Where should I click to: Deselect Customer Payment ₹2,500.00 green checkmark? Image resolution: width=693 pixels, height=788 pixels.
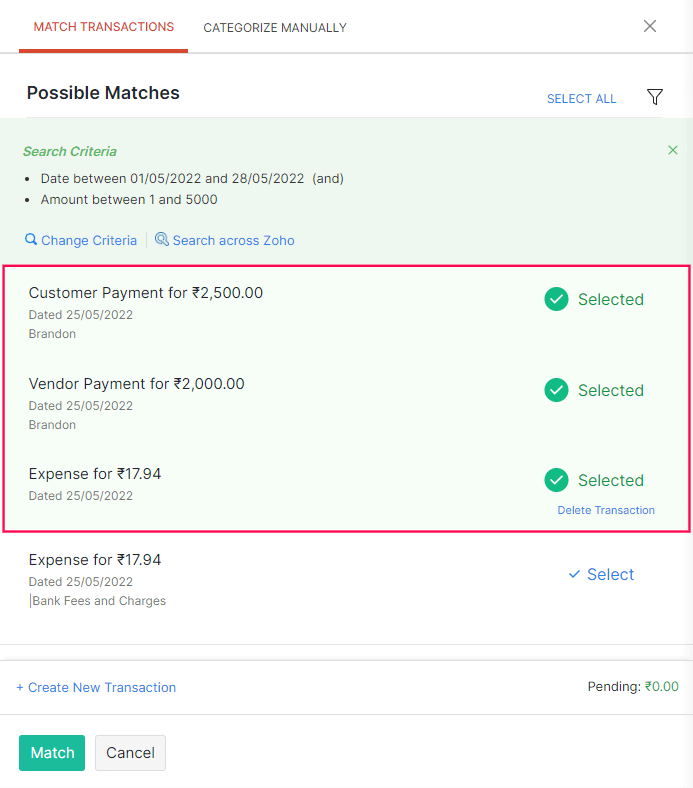pos(556,299)
